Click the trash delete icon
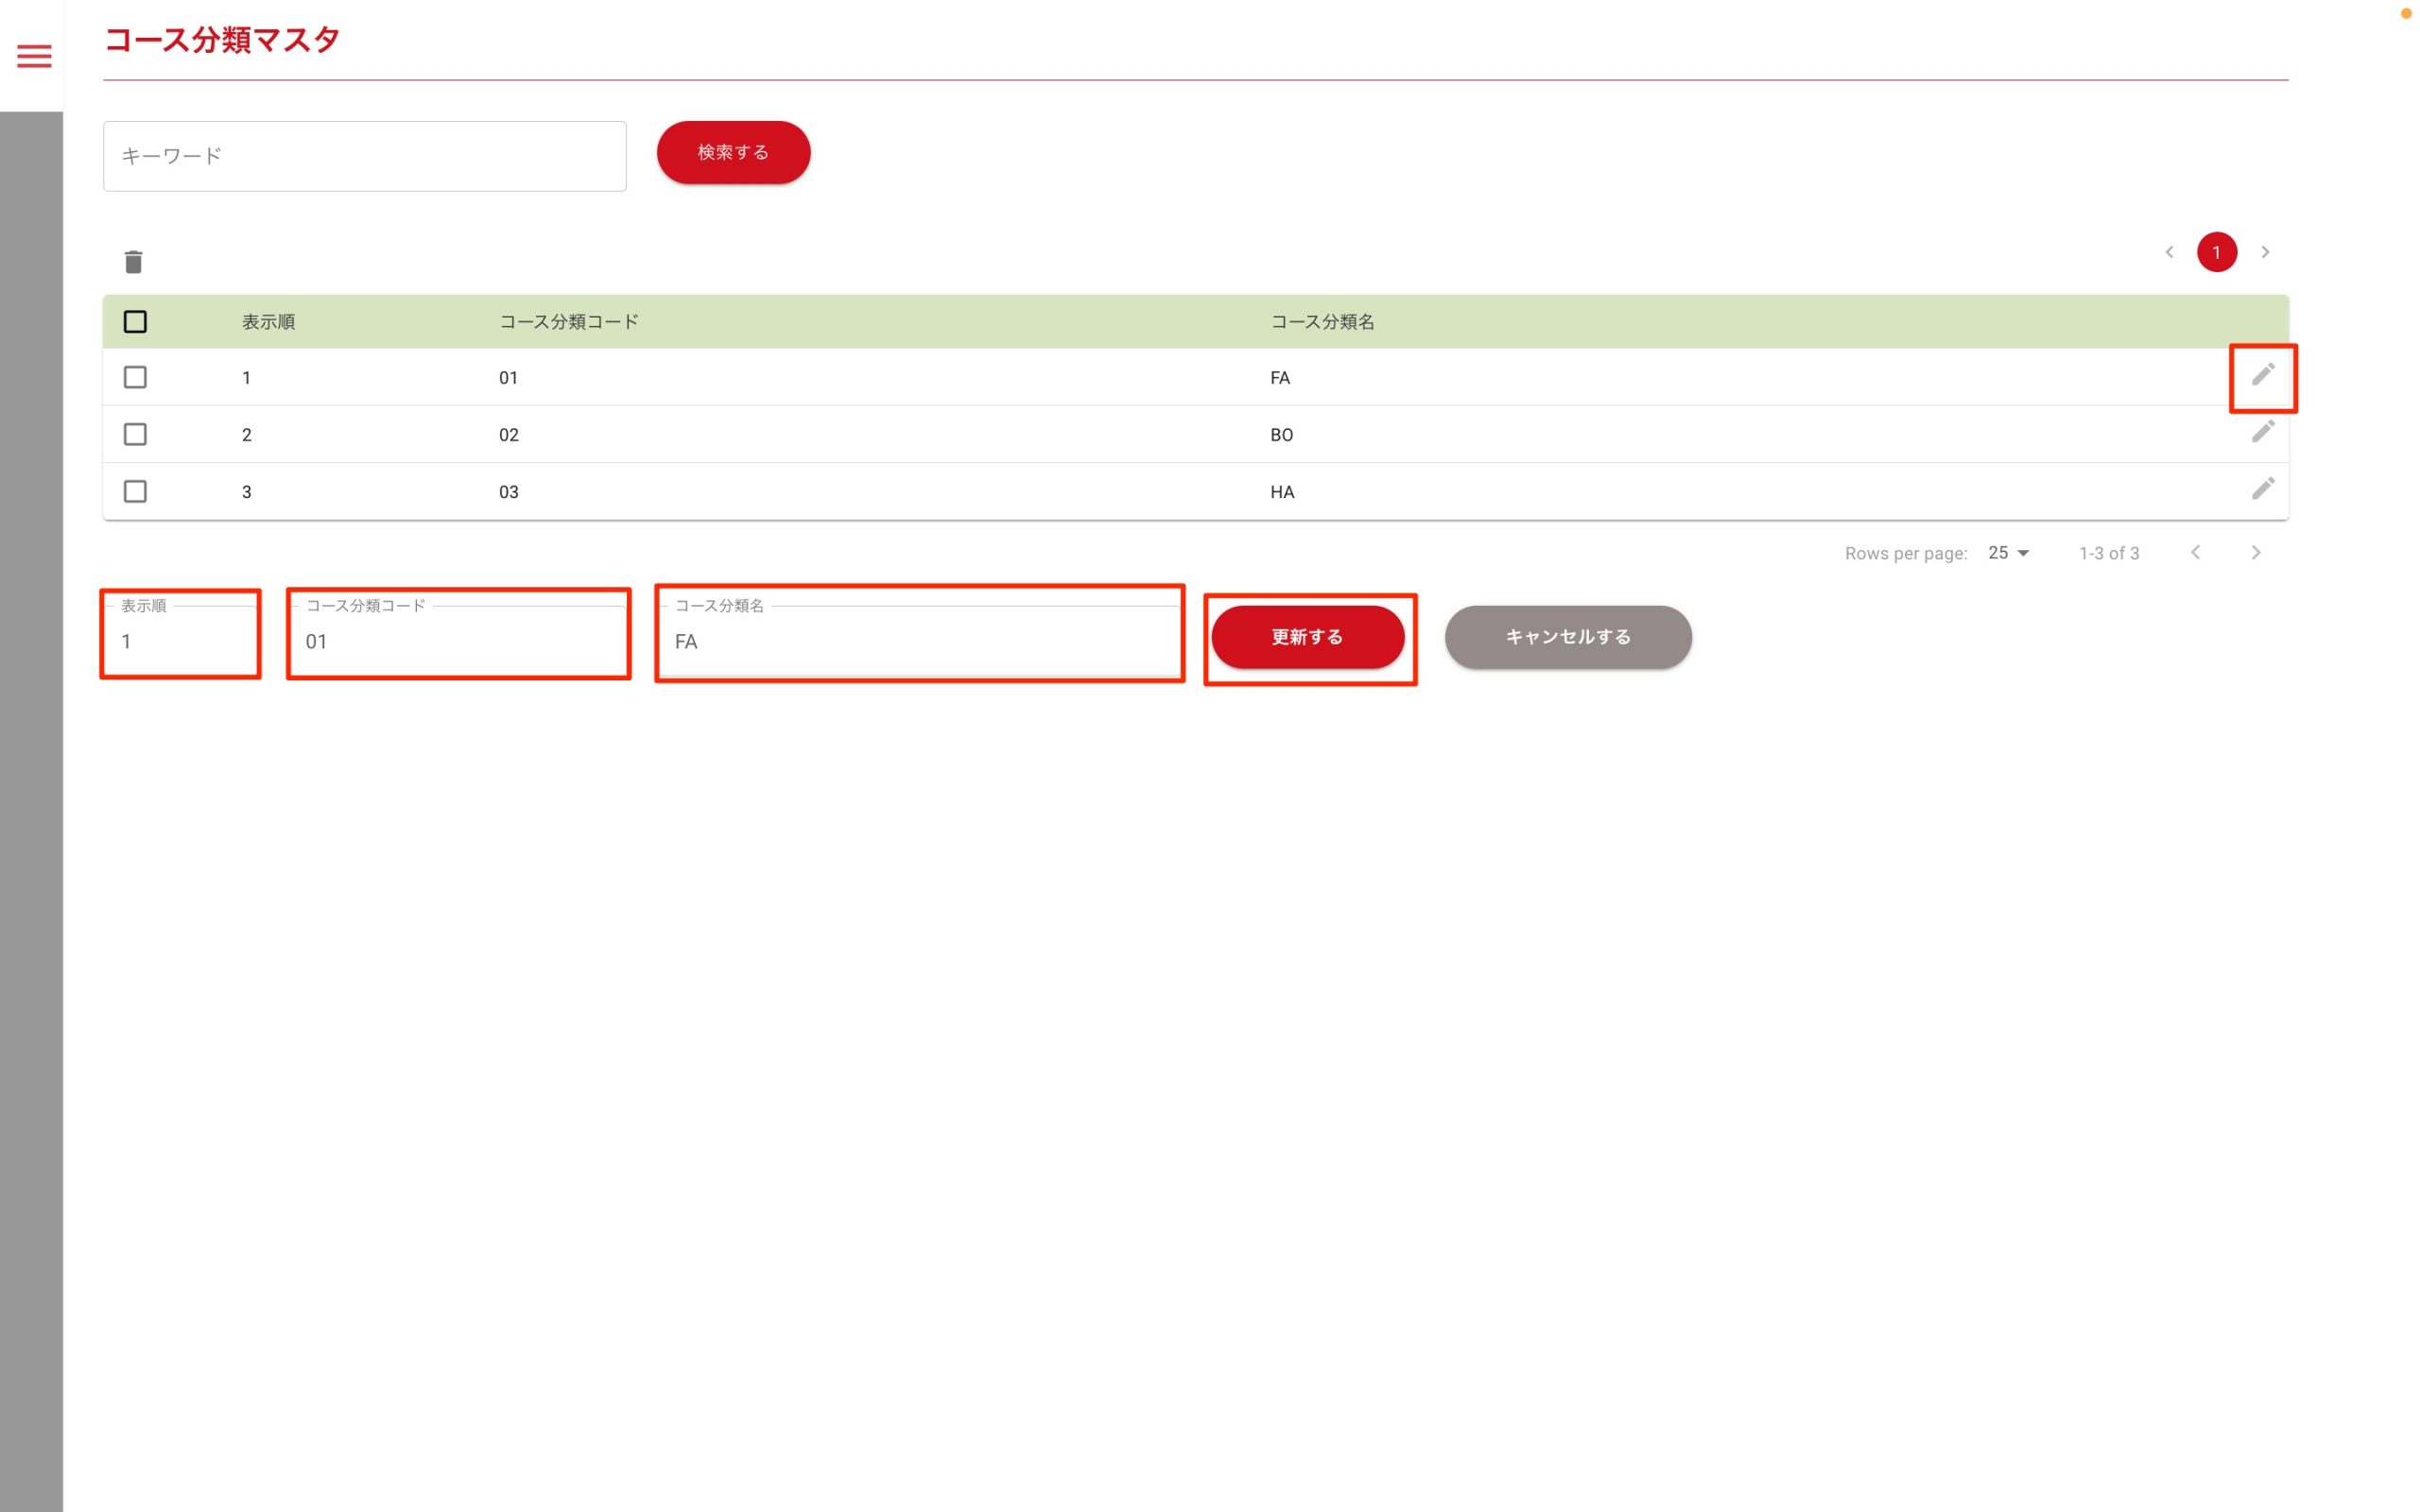 click(133, 262)
